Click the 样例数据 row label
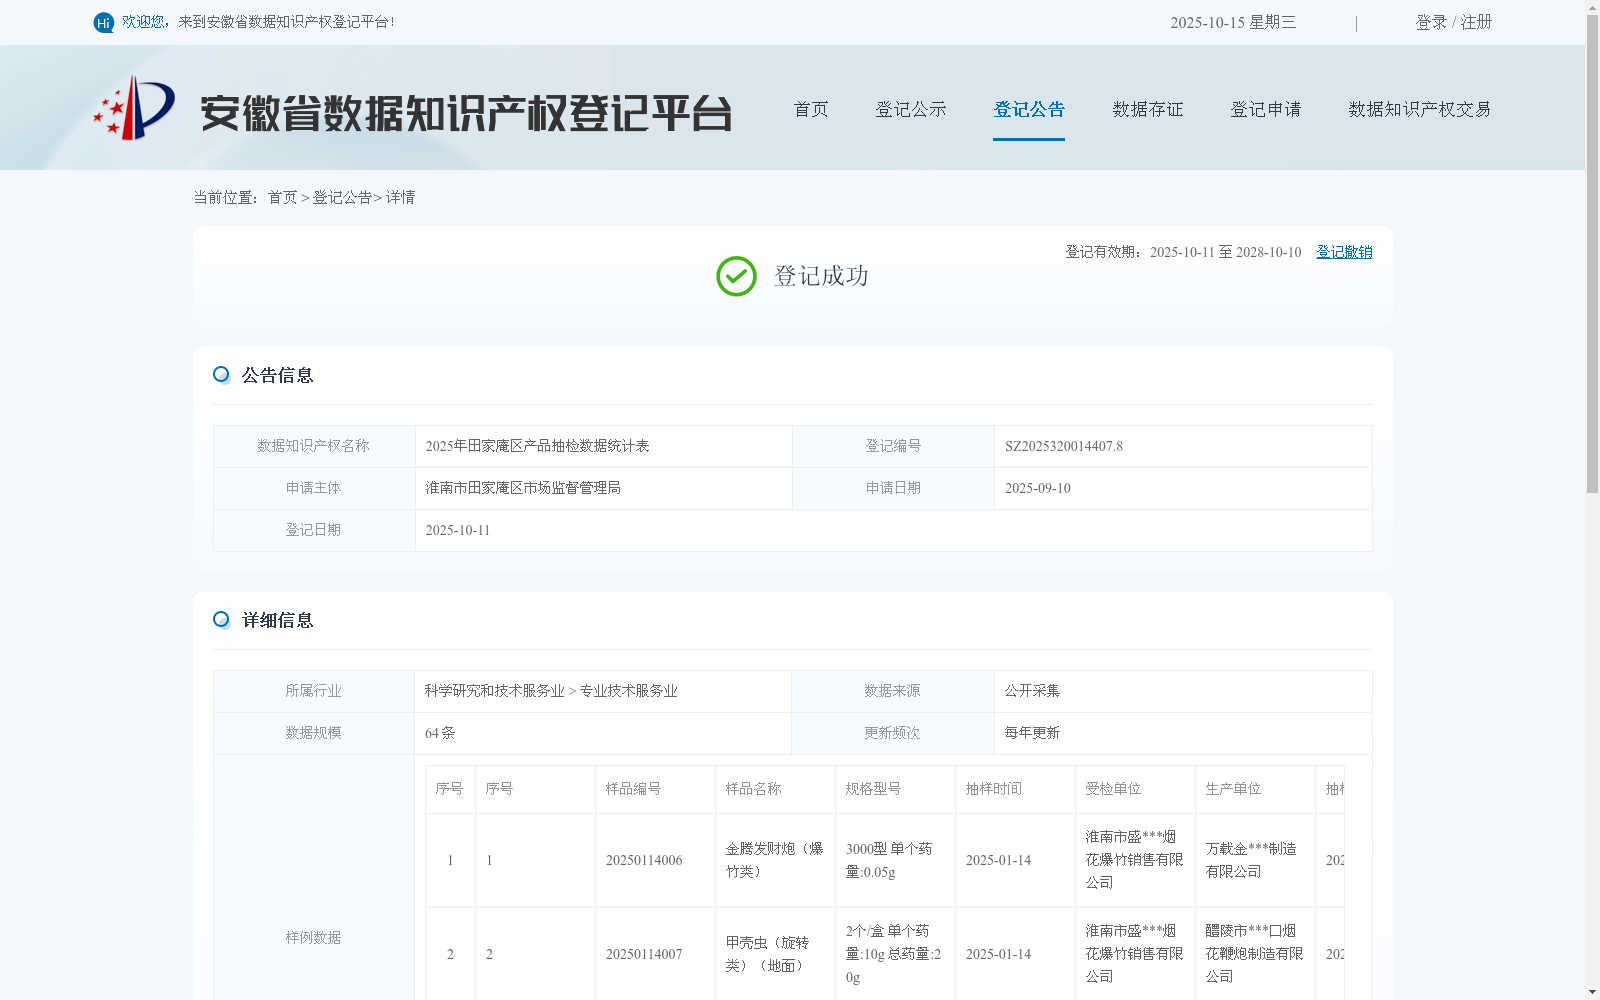This screenshot has height=1000, width=1600. 313,938
